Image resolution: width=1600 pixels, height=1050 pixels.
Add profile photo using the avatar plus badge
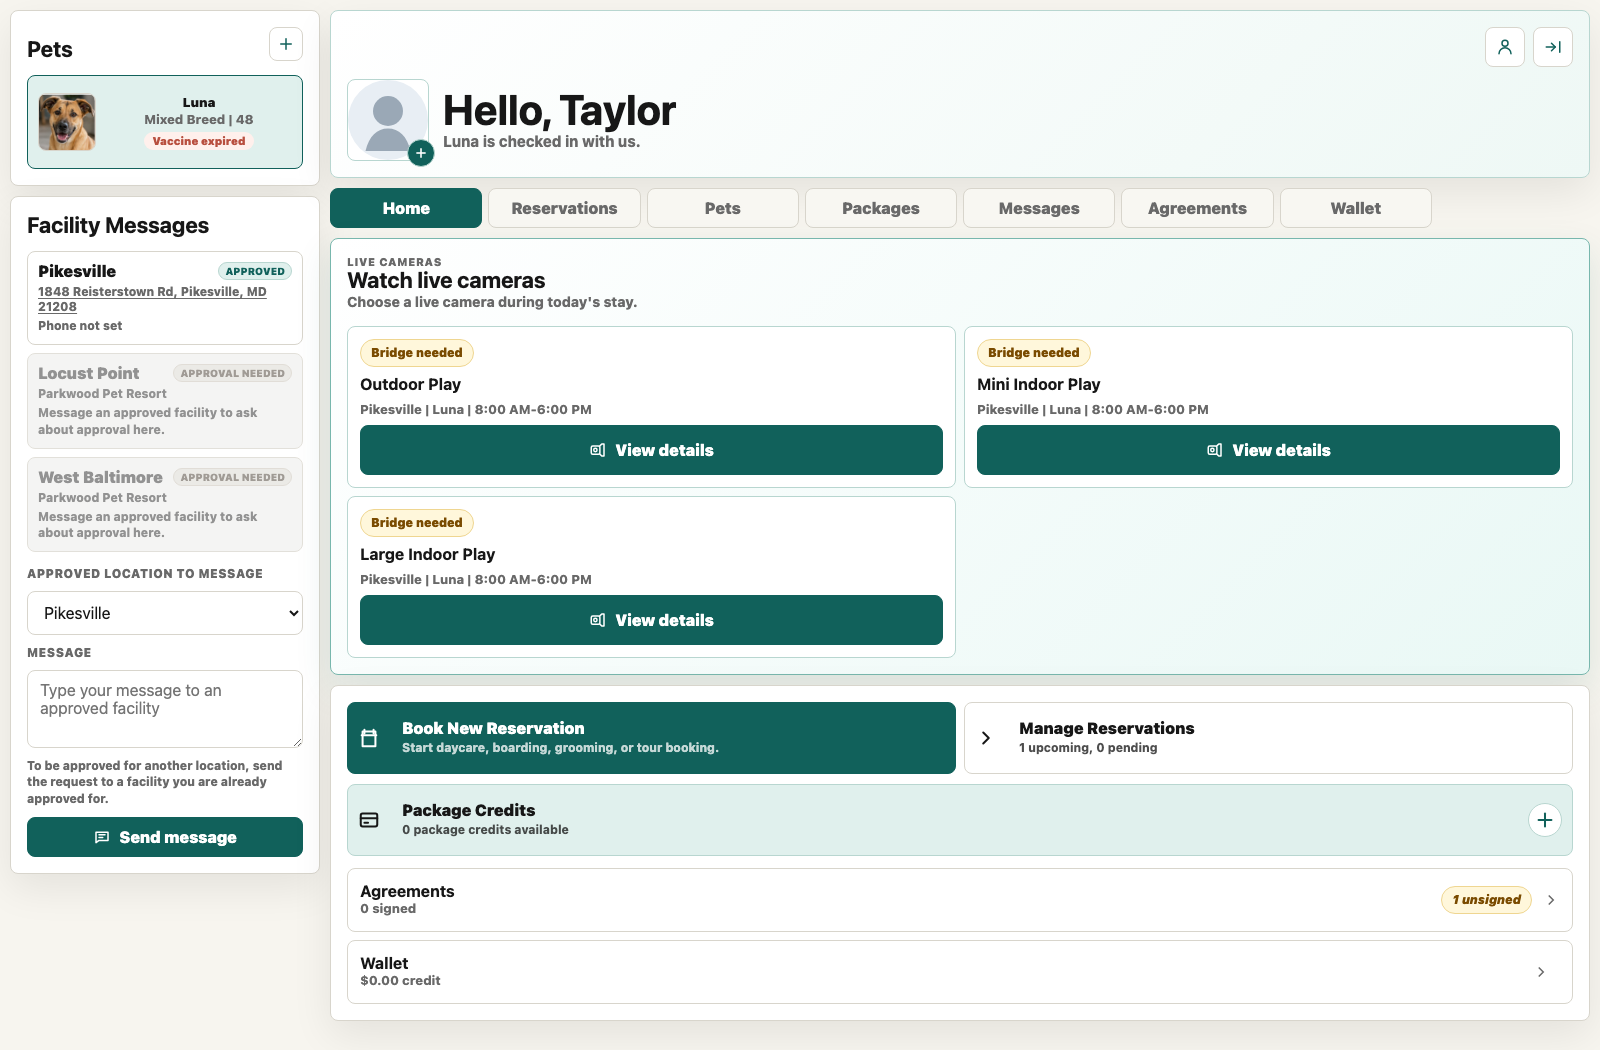[421, 153]
